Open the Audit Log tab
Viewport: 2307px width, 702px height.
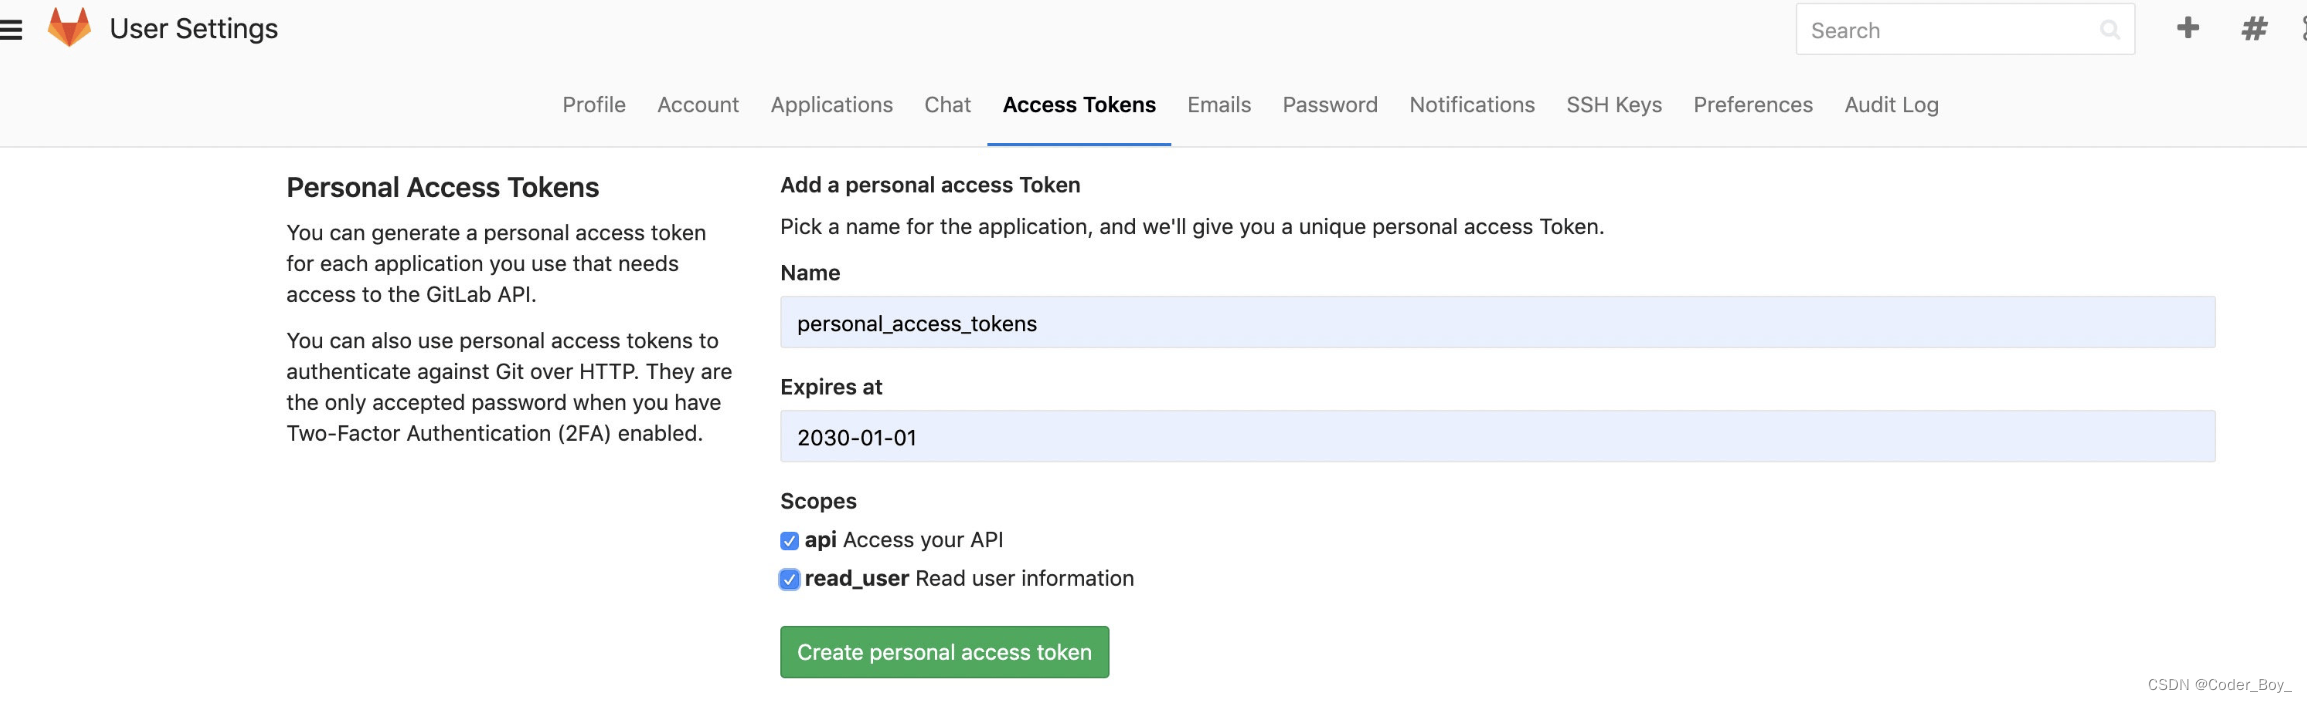pyautogui.click(x=1891, y=105)
